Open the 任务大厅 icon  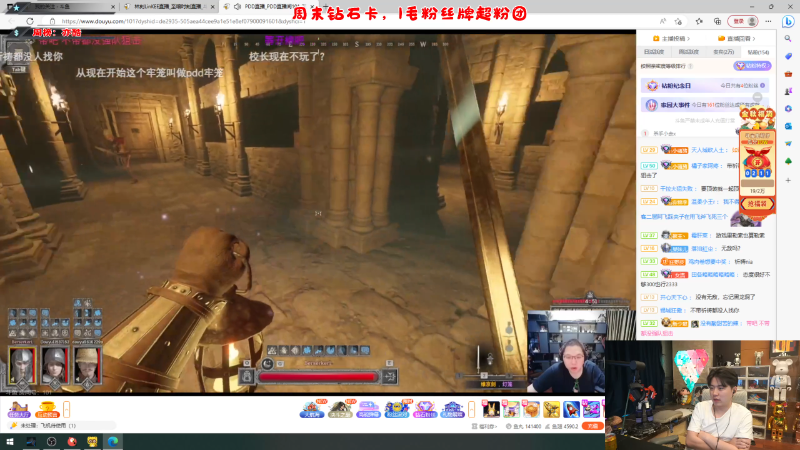(18, 409)
